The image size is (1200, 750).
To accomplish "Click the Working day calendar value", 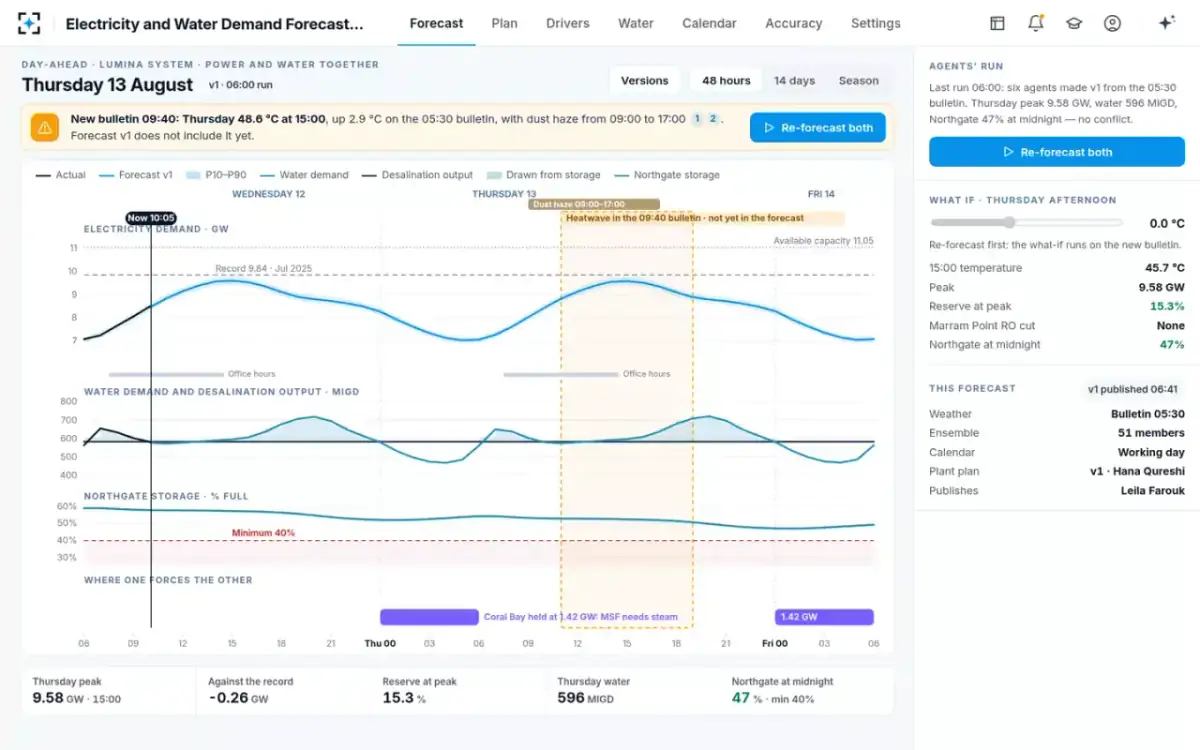I will click(1151, 452).
